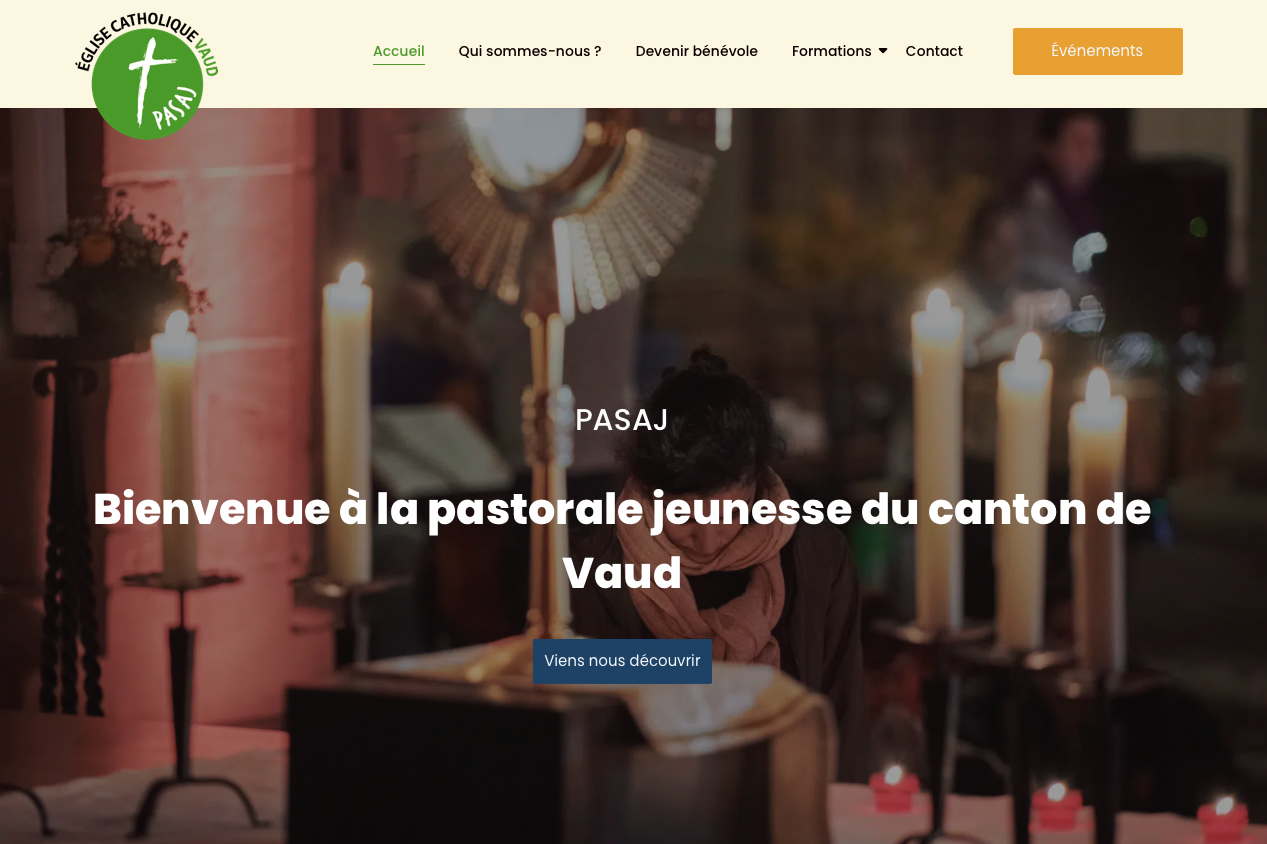Image resolution: width=1267 pixels, height=844 pixels.
Task: Click the red votive candle at bottom right
Action: pyautogui.click(x=1223, y=818)
